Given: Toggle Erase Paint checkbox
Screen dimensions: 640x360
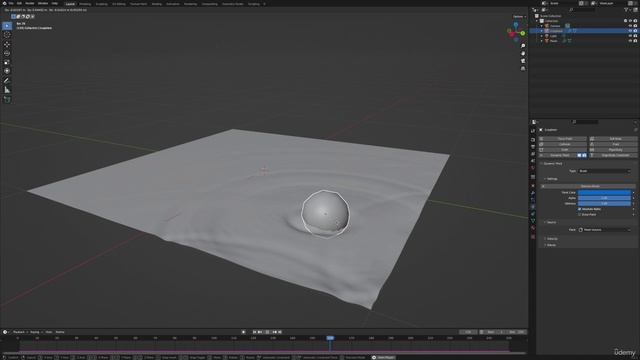Looking at the screenshot, I should point(580,214).
